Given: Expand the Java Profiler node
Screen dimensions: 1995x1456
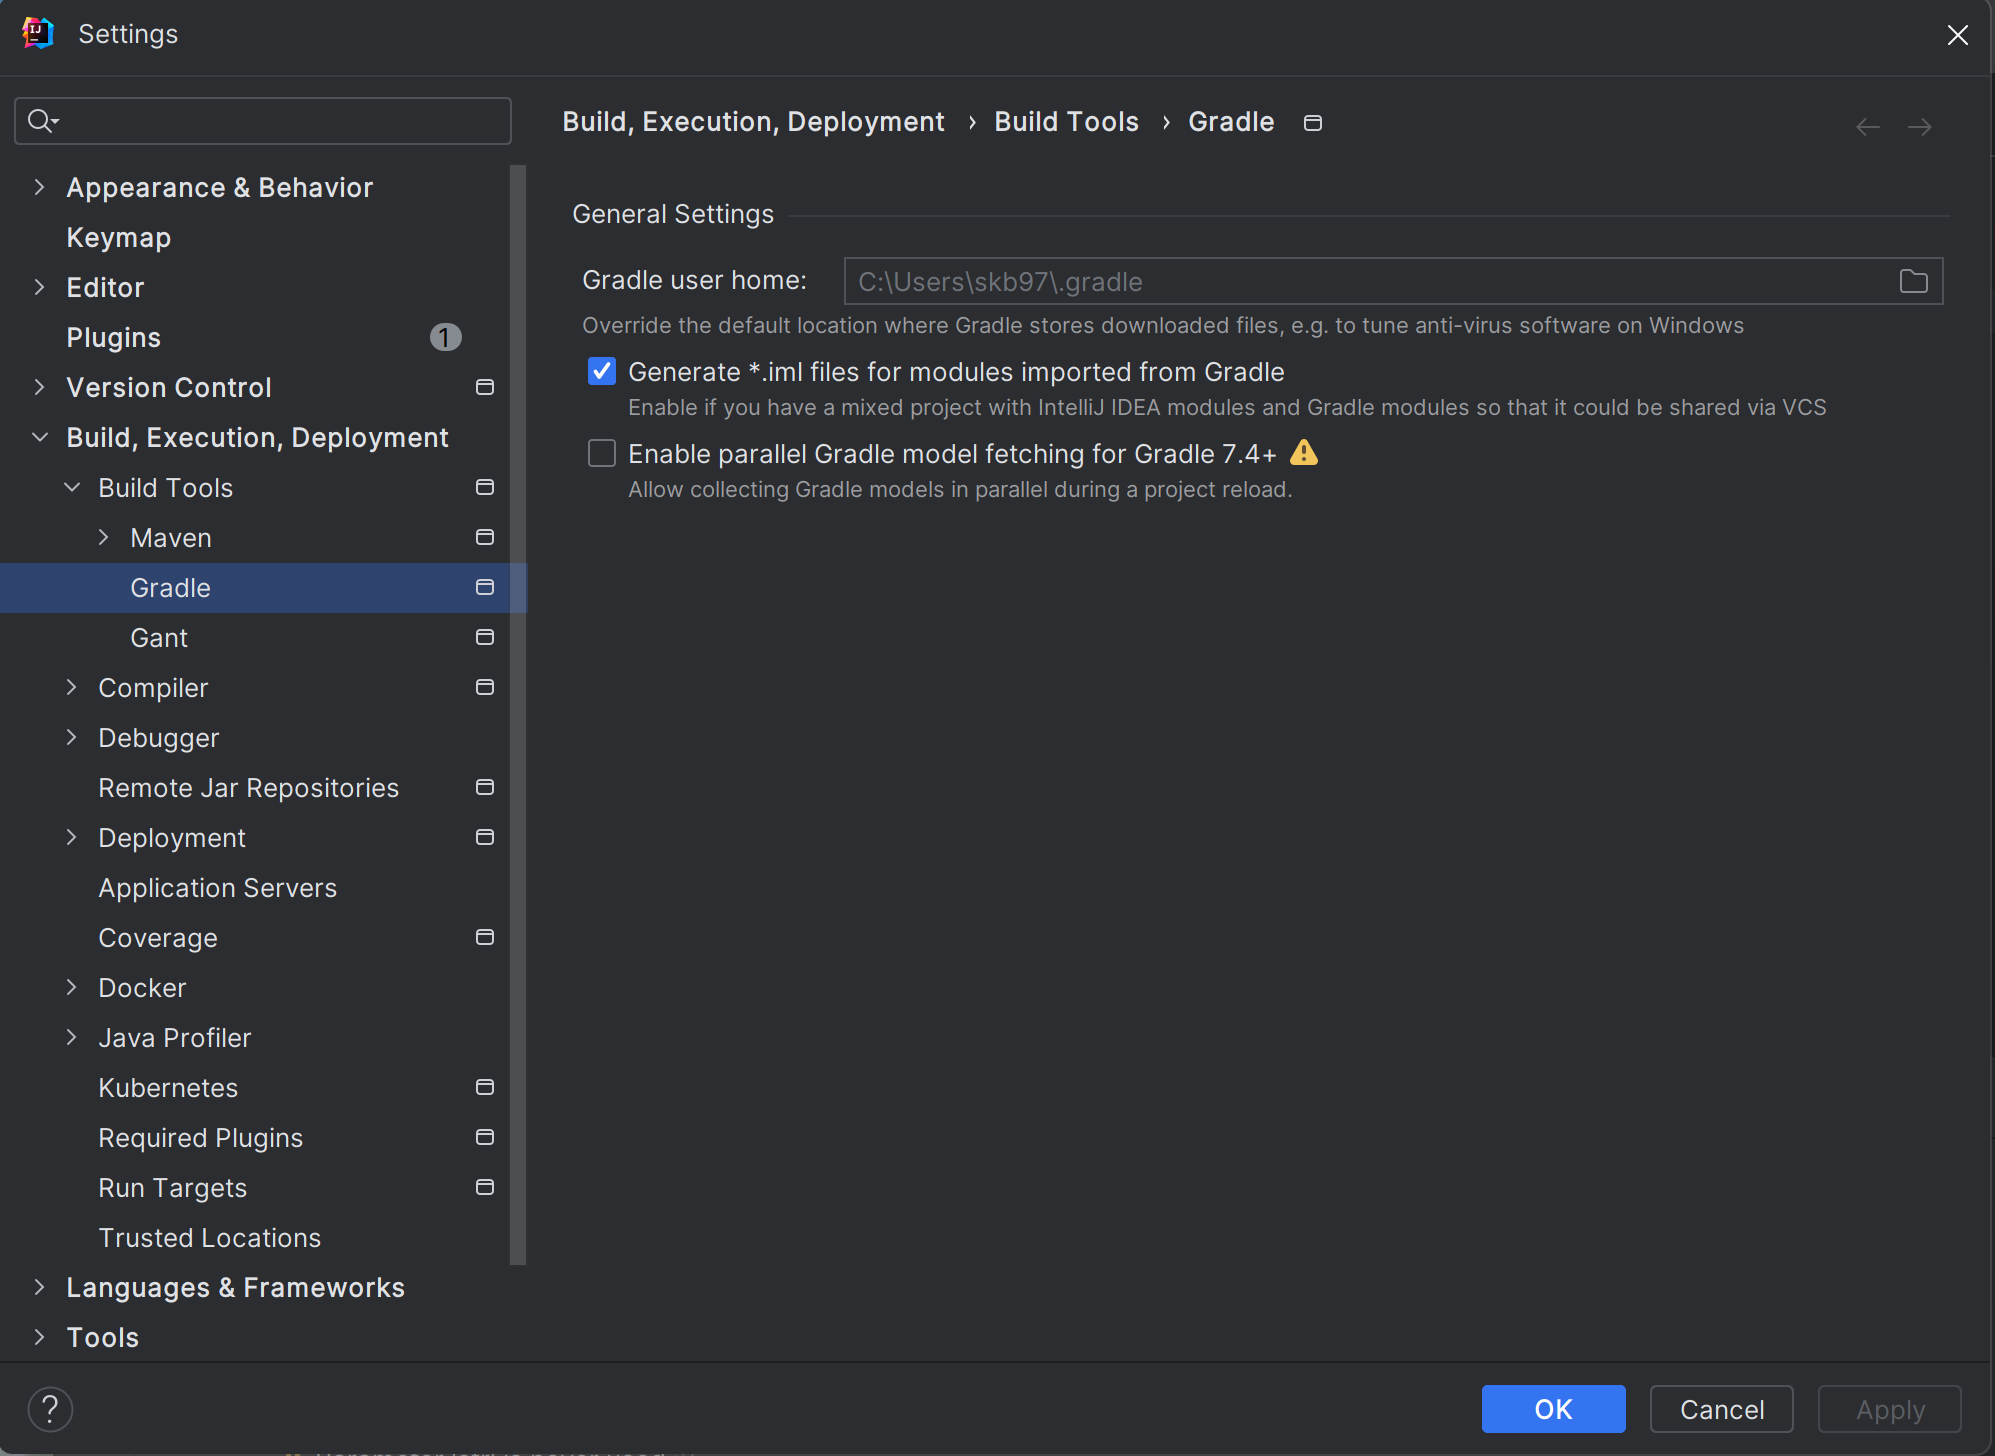Looking at the screenshot, I should [71, 1037].
